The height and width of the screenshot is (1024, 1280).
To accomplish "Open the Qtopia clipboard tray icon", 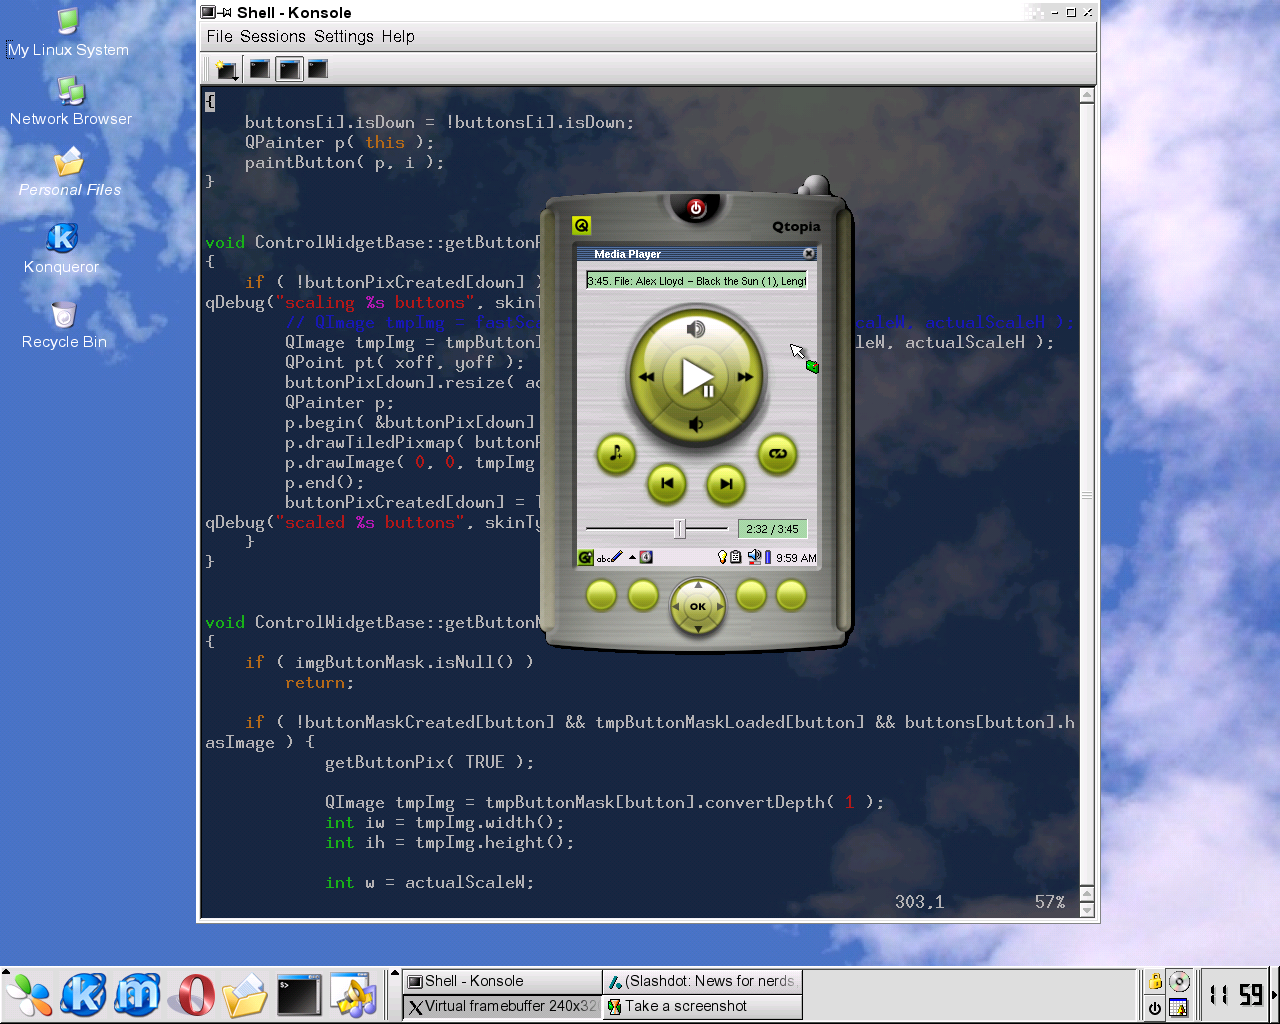I will point(736,557).
